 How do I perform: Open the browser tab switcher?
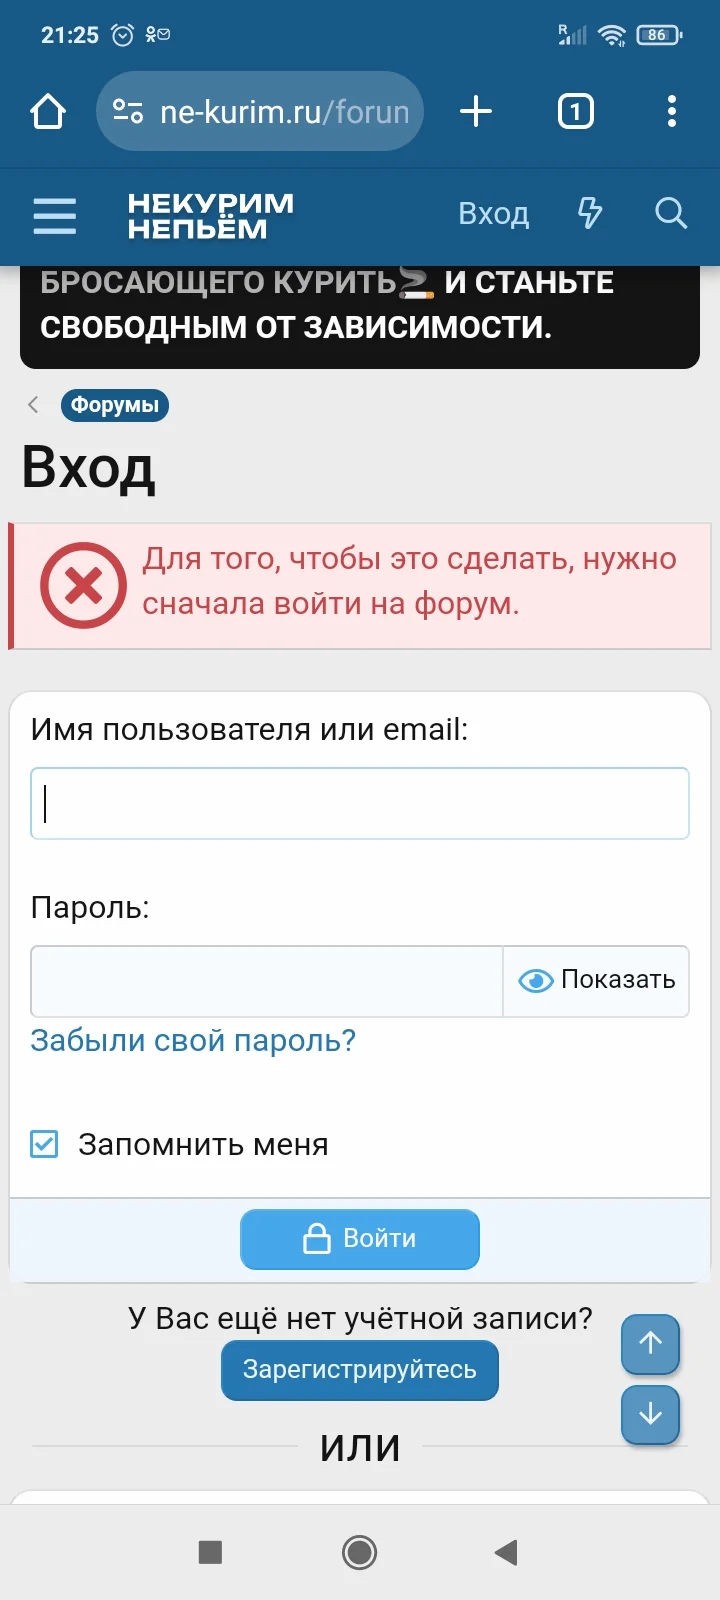pos(575,112)
